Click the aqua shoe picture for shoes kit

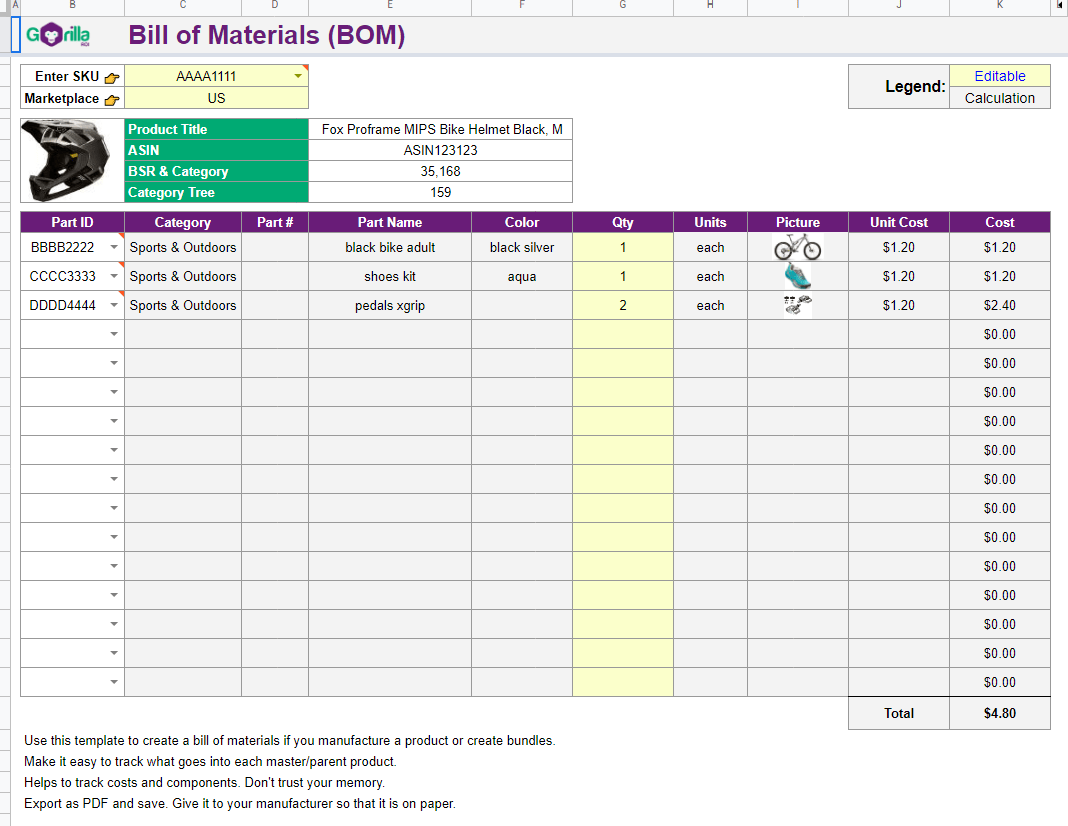pyautogui.click(x=797, y=276)
